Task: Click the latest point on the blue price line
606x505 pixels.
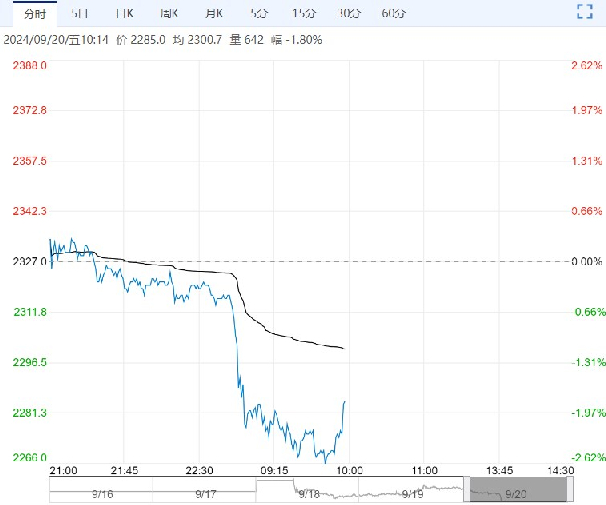Action: click(345, 402)
